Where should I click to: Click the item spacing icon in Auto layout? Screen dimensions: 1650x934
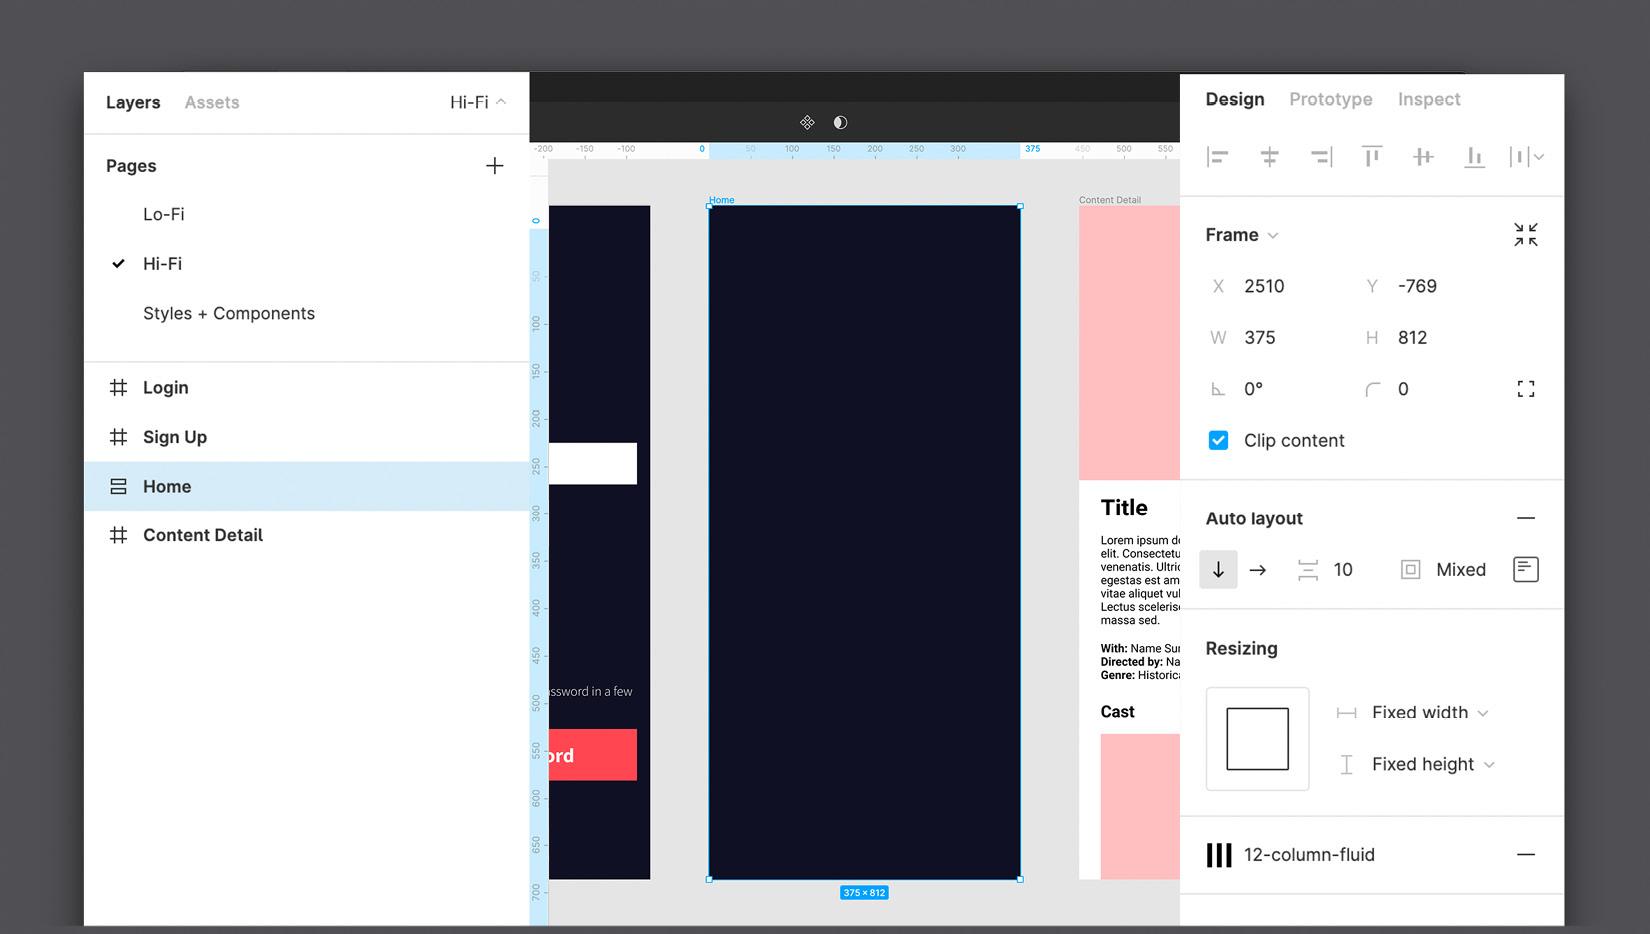click(x=1307, y=569)
